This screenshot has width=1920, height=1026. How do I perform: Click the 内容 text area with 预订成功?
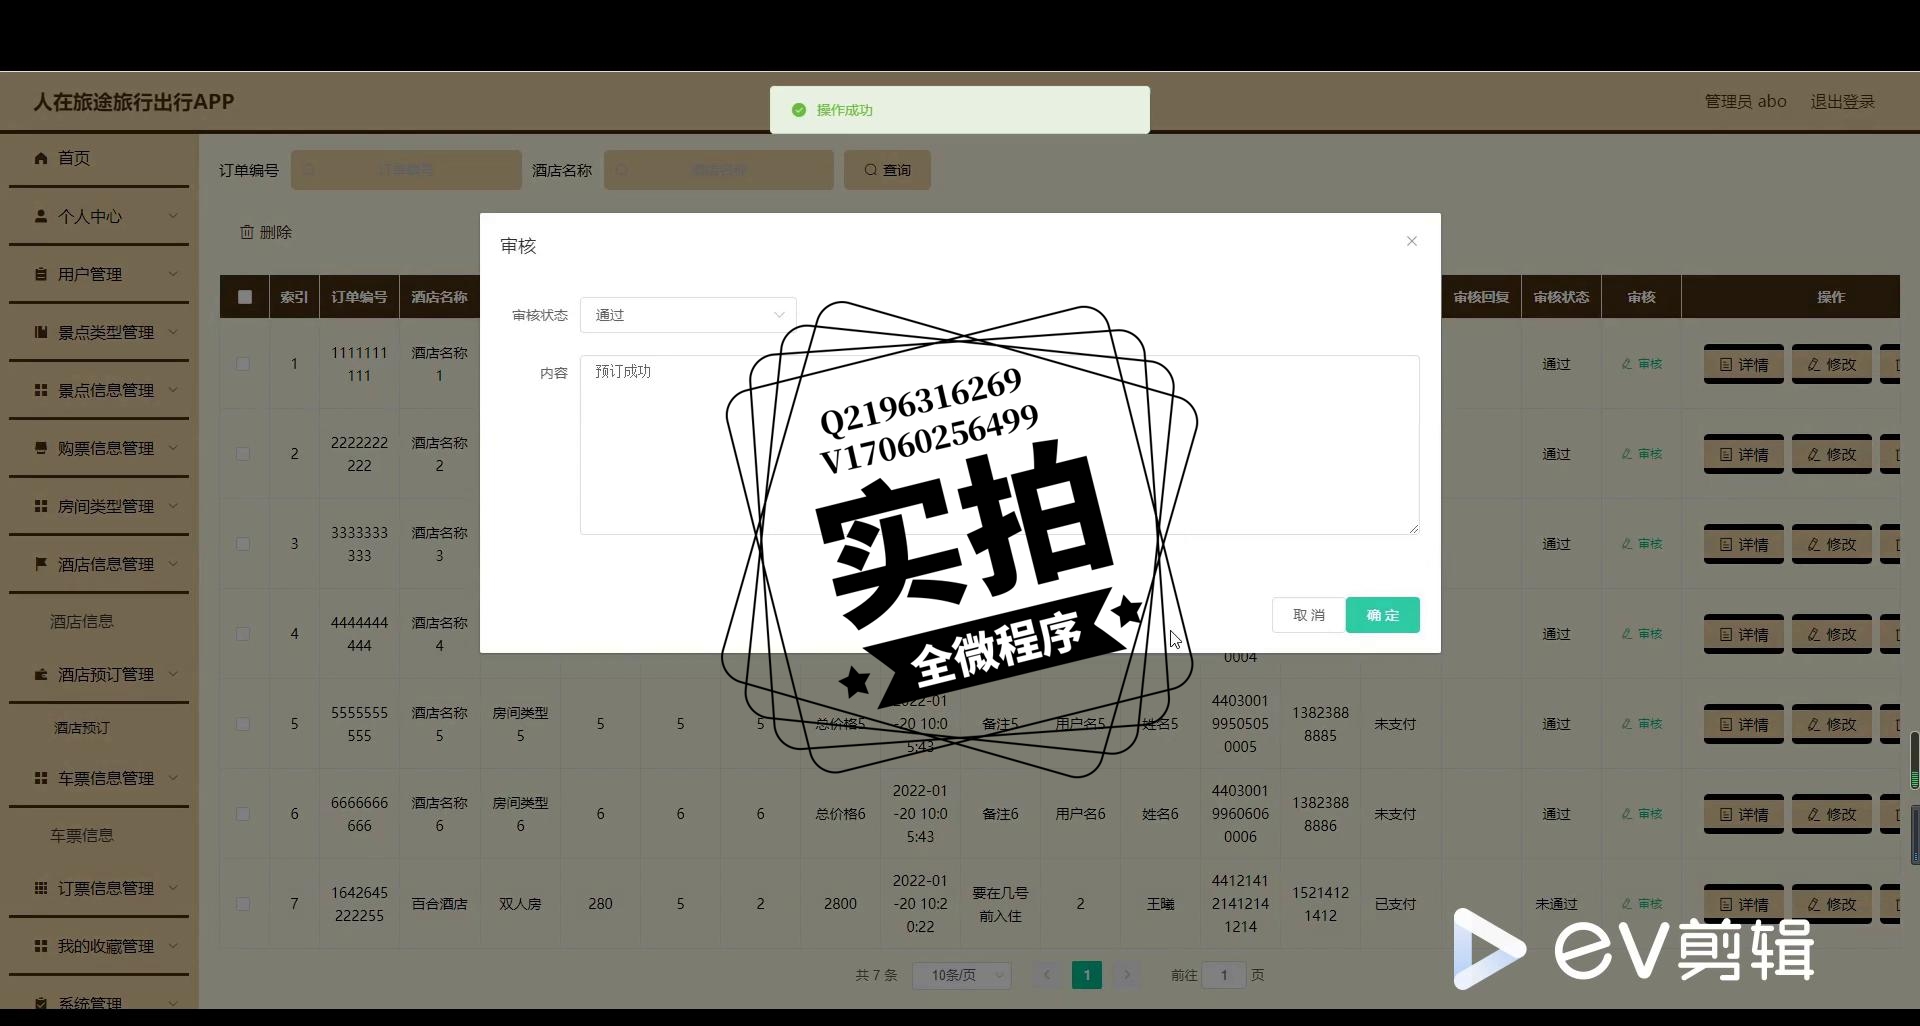(x=999, y=445)
